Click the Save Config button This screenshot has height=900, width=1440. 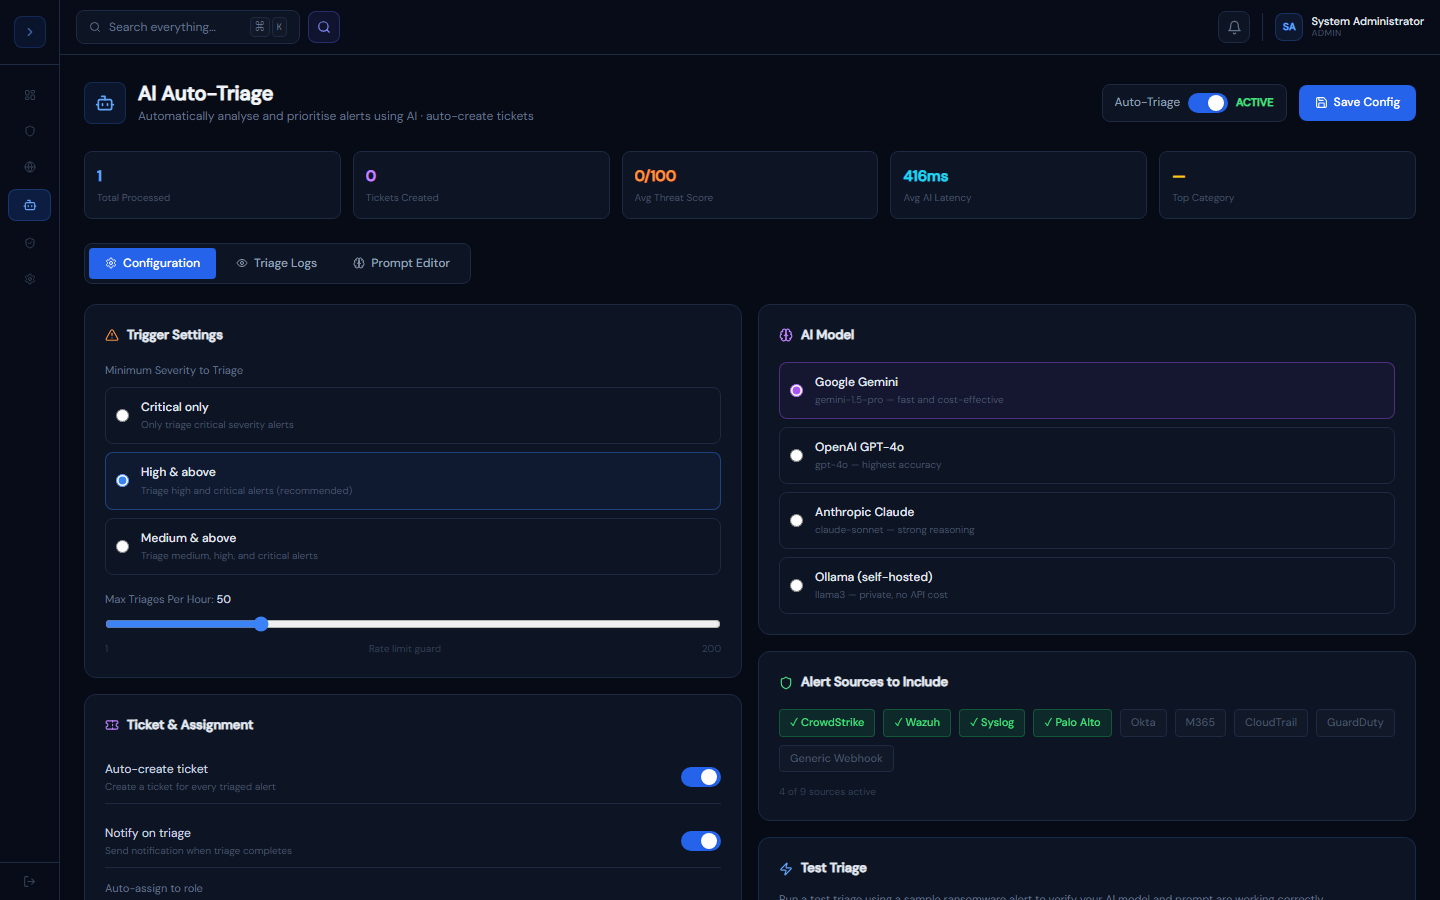point(1357,103)
